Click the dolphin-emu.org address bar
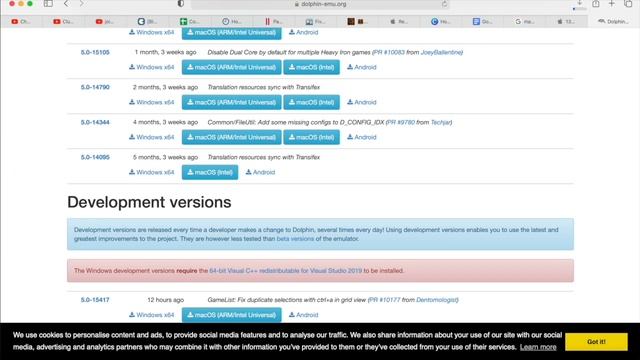 320,4
